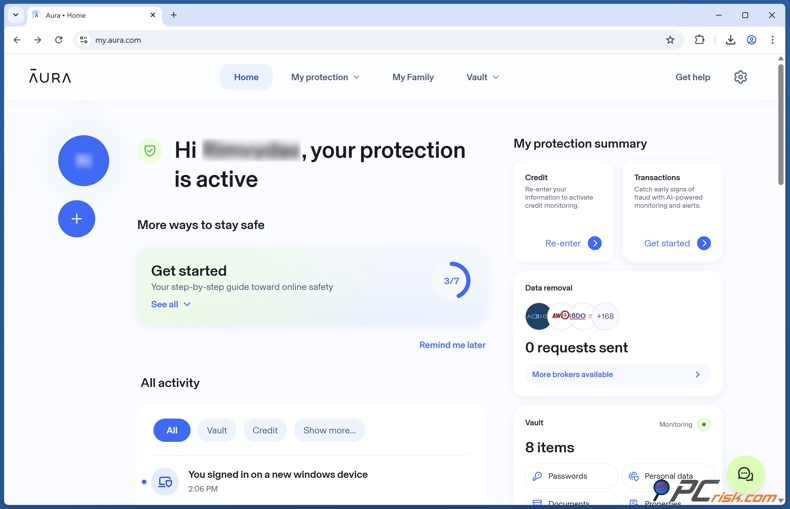Open the settings gear icon
The width and height of the screenshot is (790, 509).
click(x=740, y=77)
